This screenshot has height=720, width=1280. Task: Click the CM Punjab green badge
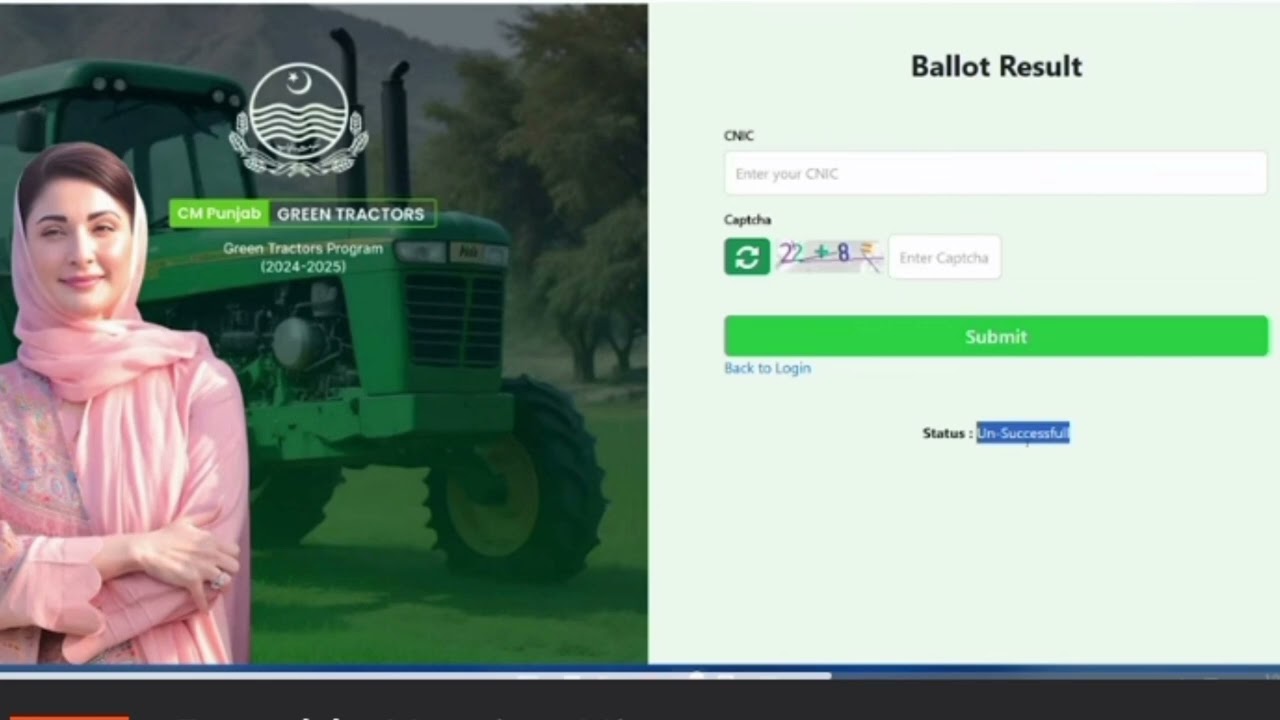click(x=219, y=214)
